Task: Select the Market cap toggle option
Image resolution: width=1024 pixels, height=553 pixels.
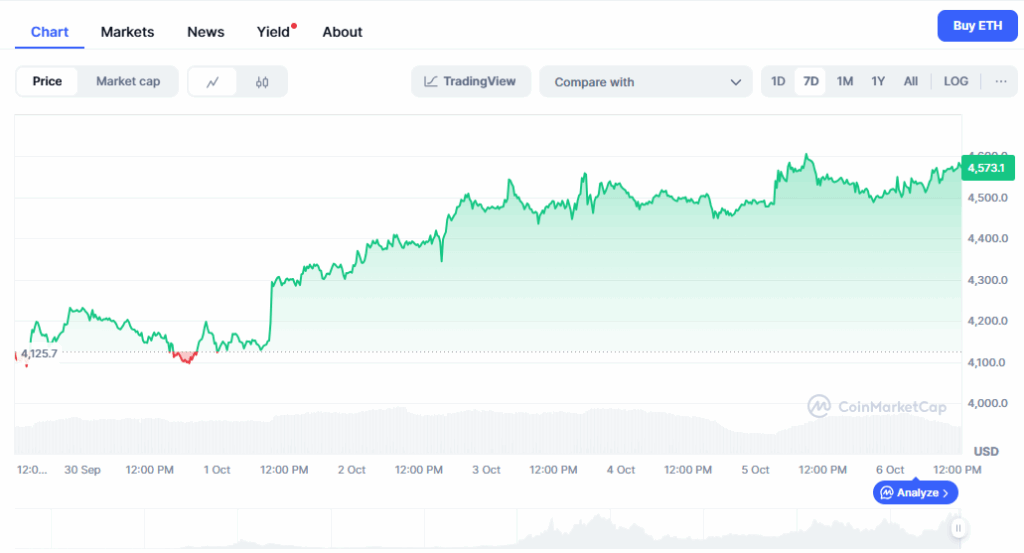Action: coord(128,82)
